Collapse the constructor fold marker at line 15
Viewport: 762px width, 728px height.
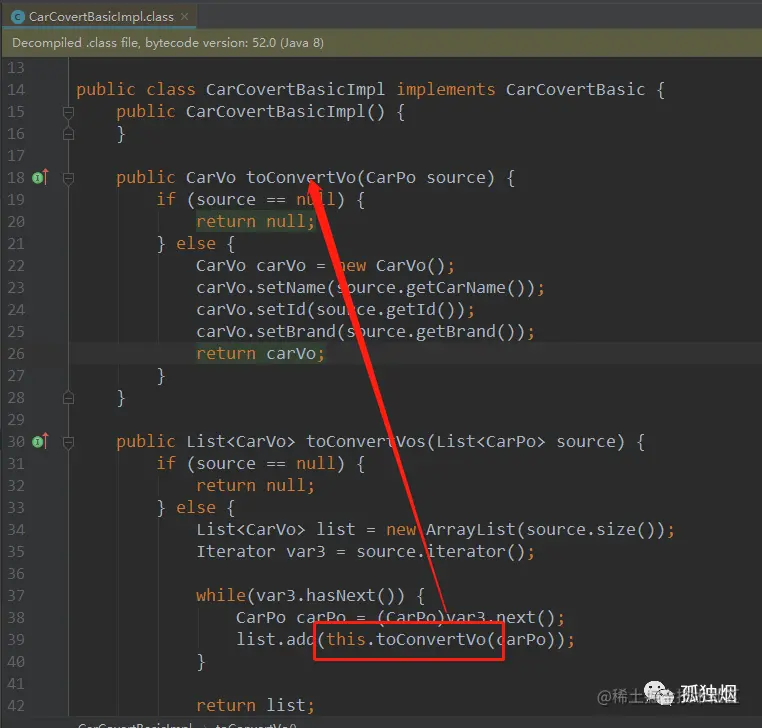point(69,112)
